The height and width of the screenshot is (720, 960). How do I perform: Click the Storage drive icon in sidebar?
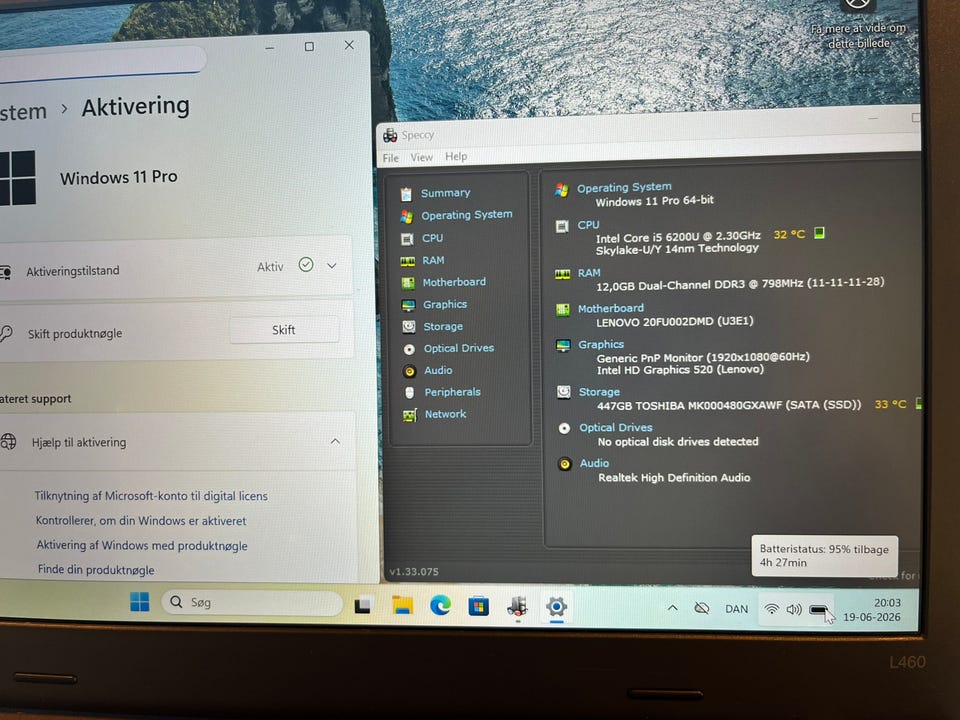click(409, 327)
